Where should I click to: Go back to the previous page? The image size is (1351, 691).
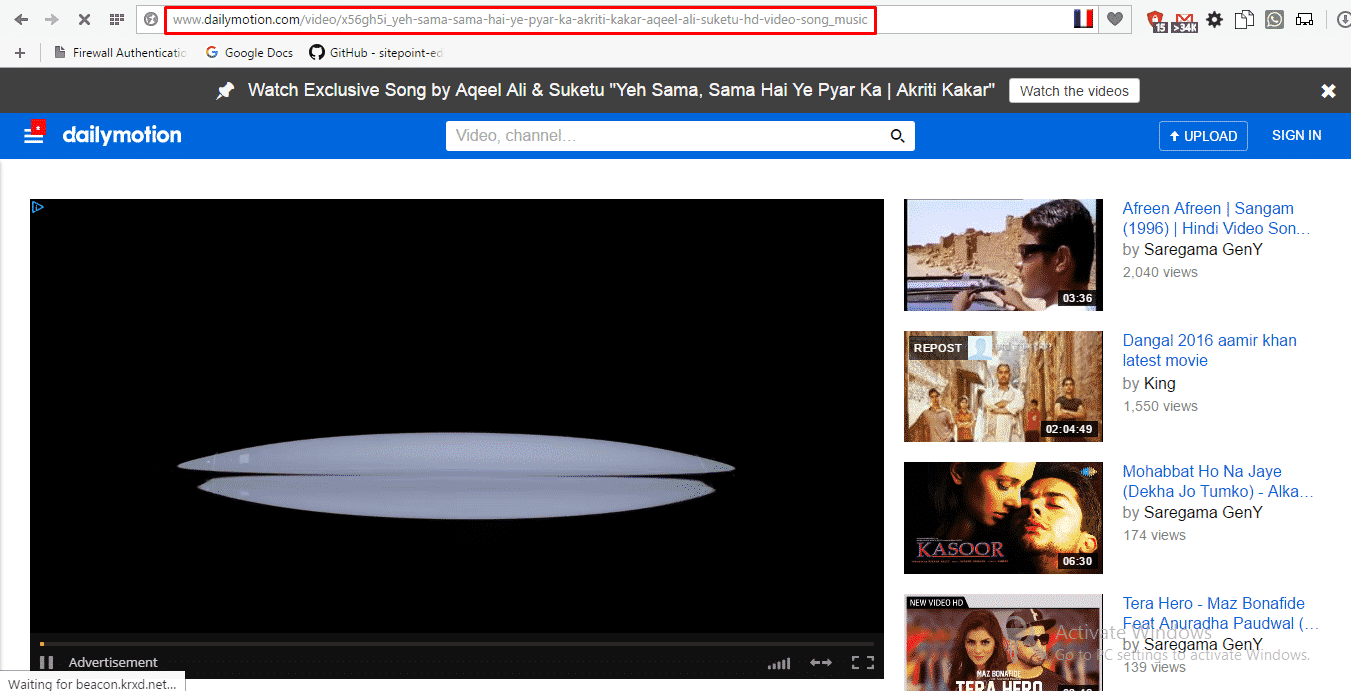point(21,20)
